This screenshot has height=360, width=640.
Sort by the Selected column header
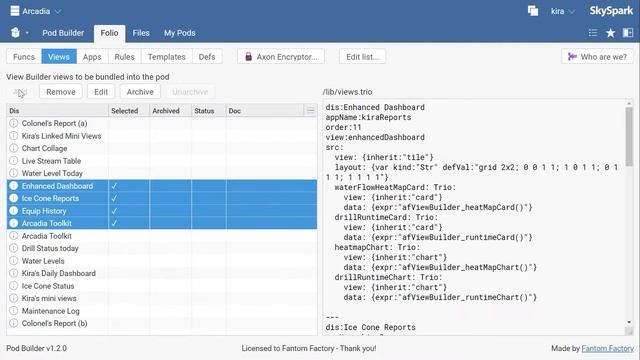129,111
